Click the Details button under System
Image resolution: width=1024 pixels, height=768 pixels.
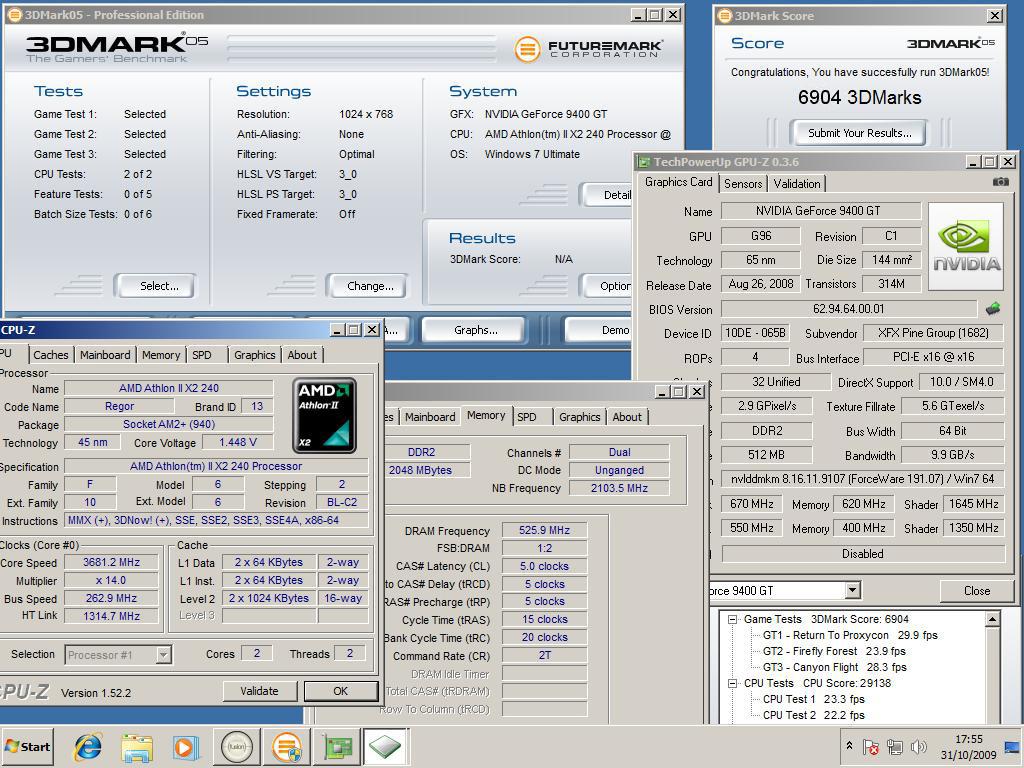606,195
